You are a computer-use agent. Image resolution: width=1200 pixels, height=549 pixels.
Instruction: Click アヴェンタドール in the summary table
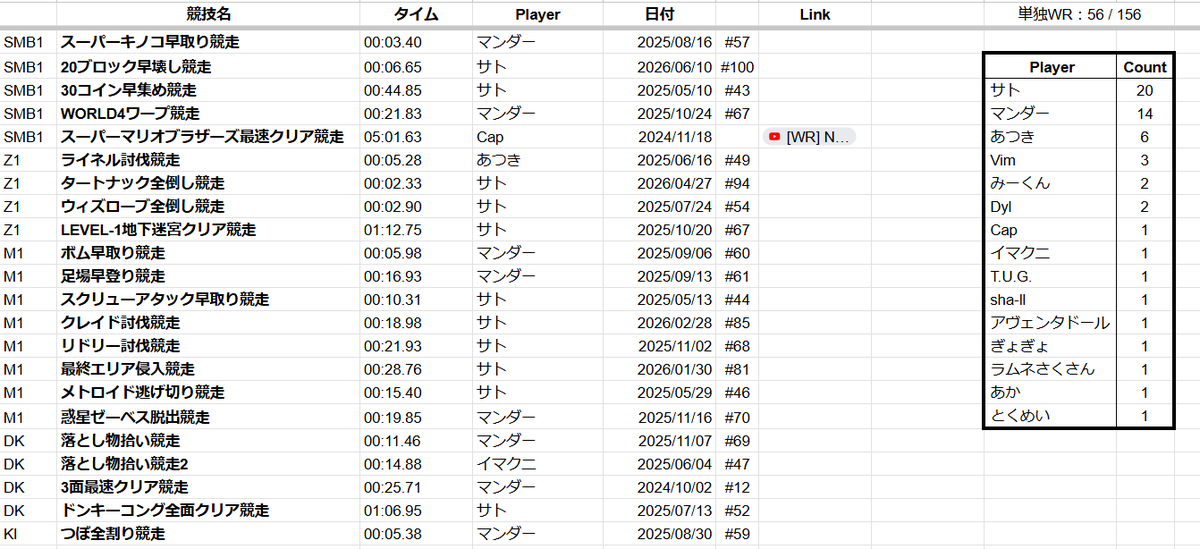(x=1051, y=322)
